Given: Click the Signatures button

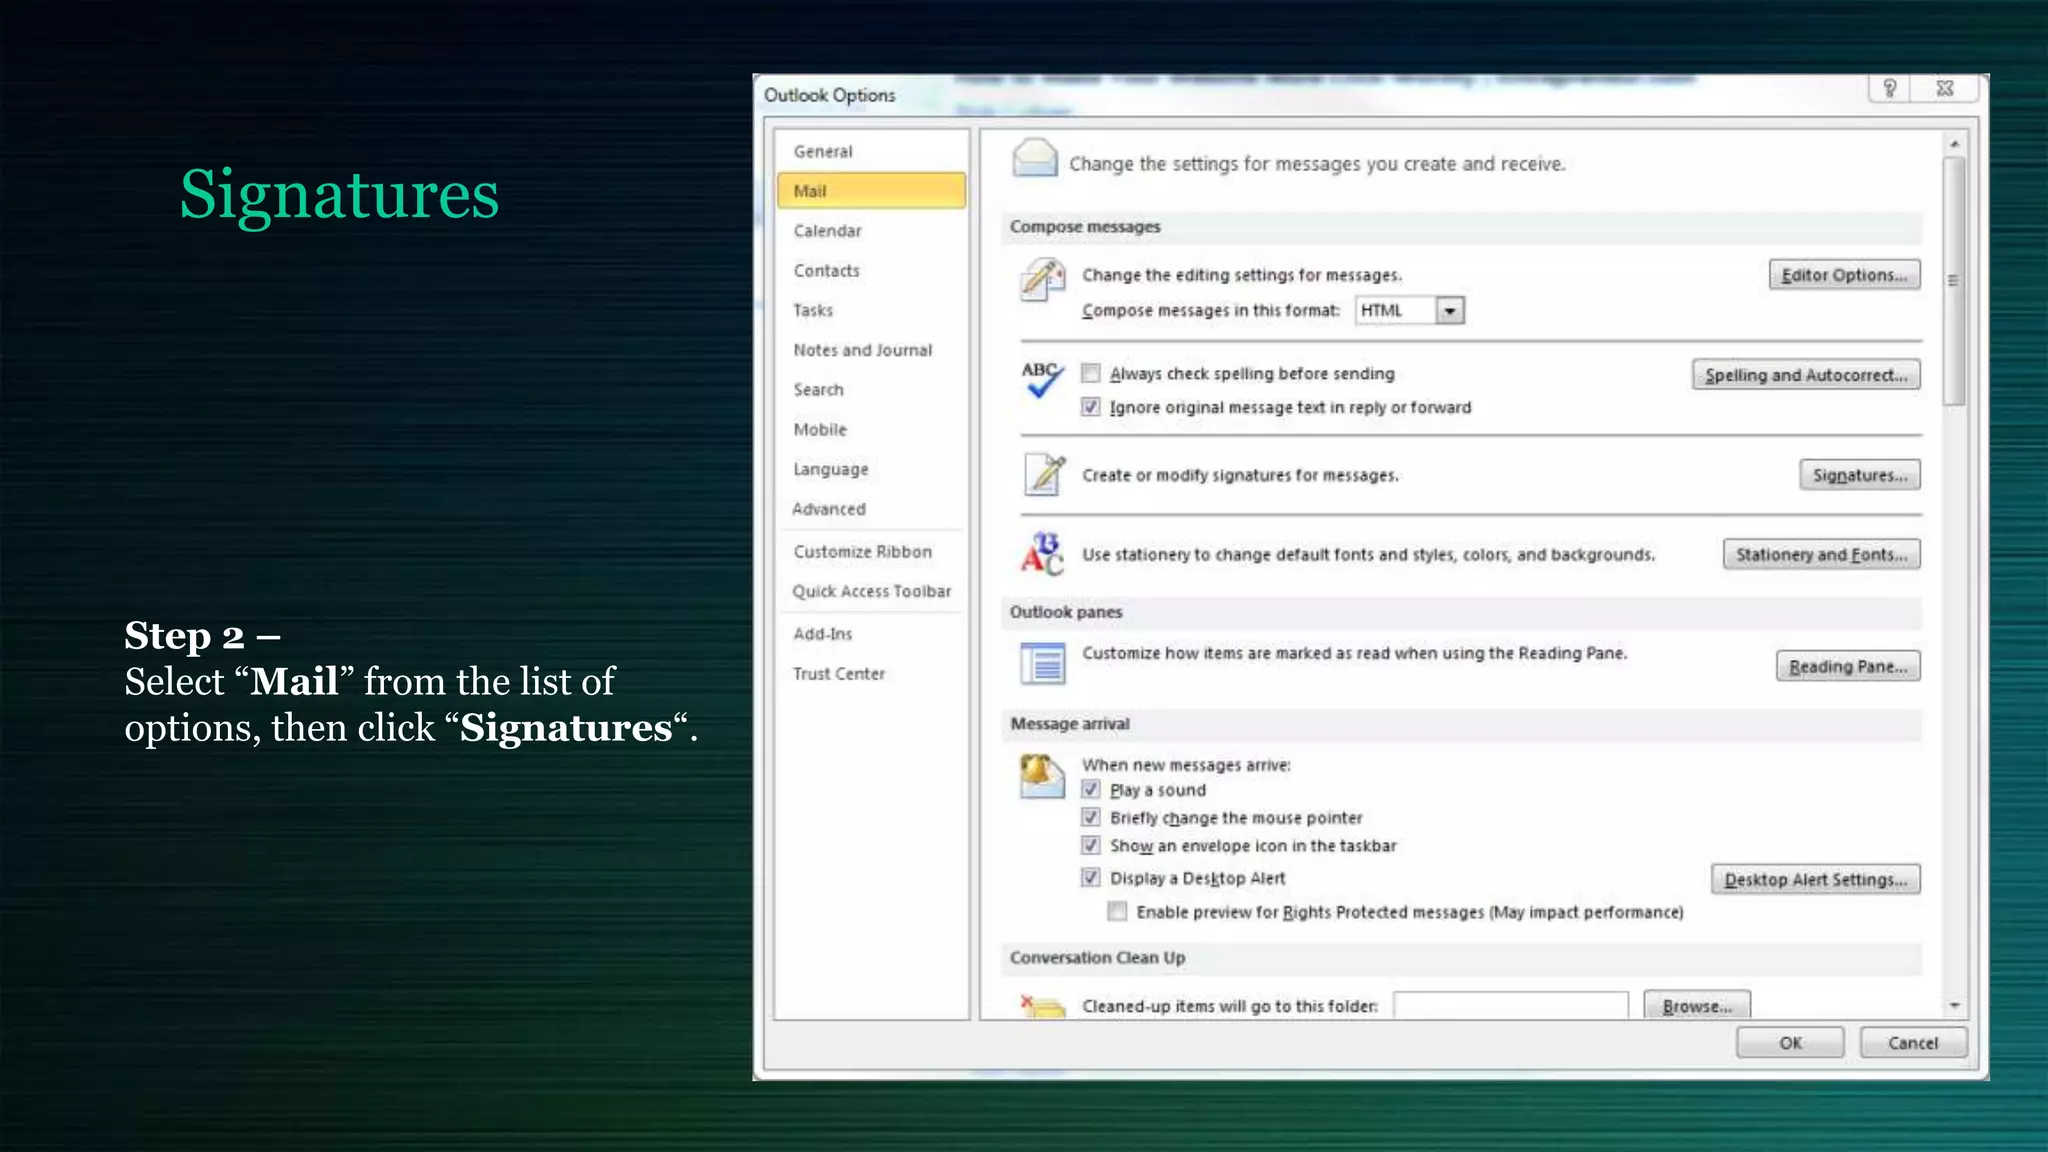Looking at the screenshot, I should [1860, 475].
